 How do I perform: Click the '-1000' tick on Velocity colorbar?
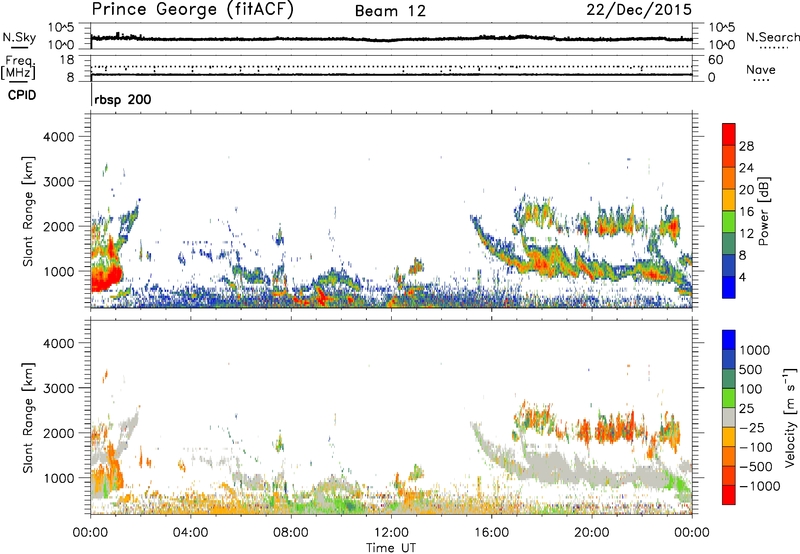(759, 486)
